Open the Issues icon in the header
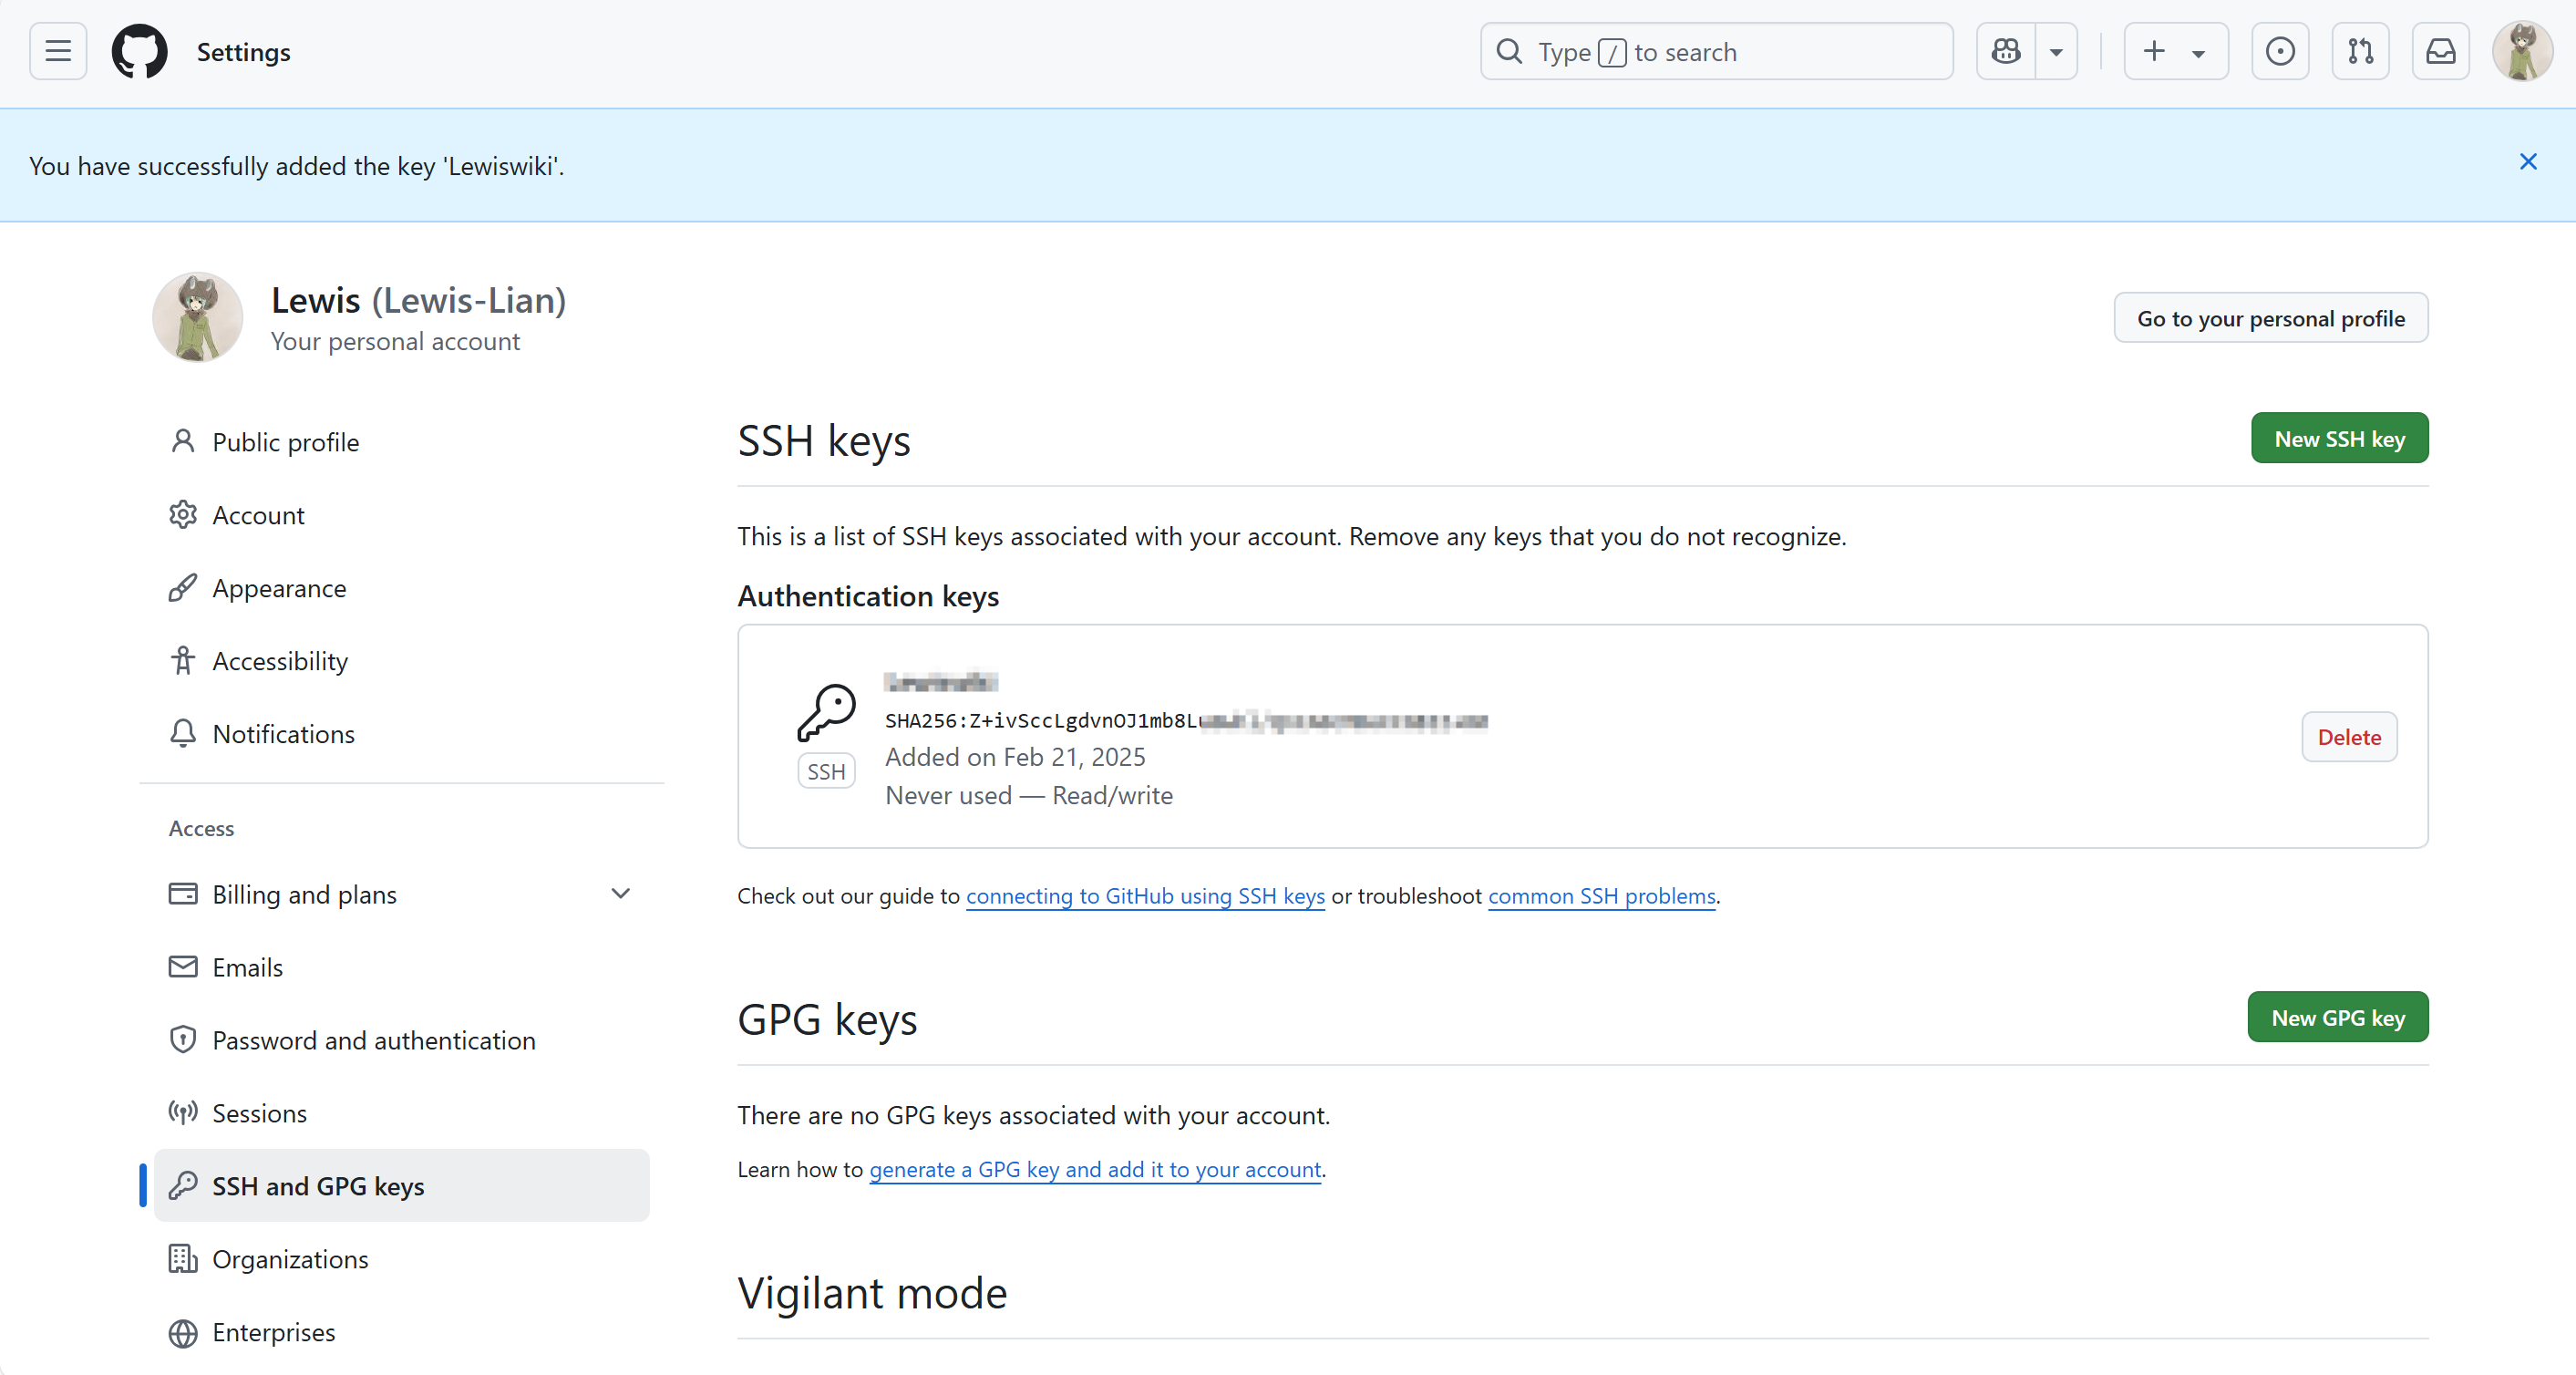The image size is (2576, 1375). (x=2280, y=52)
